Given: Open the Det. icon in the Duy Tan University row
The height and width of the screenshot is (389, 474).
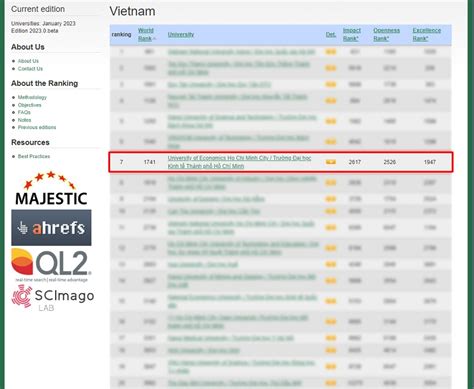Looking at the screenshot, I should click(x=331, y=84).
